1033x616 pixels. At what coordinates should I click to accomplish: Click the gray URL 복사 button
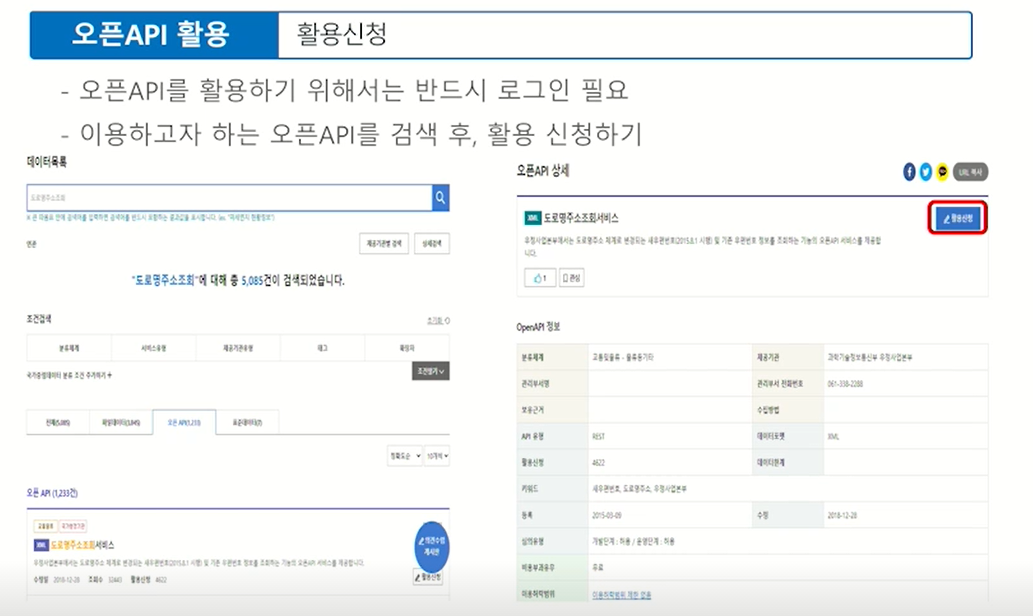click(970, 172)
